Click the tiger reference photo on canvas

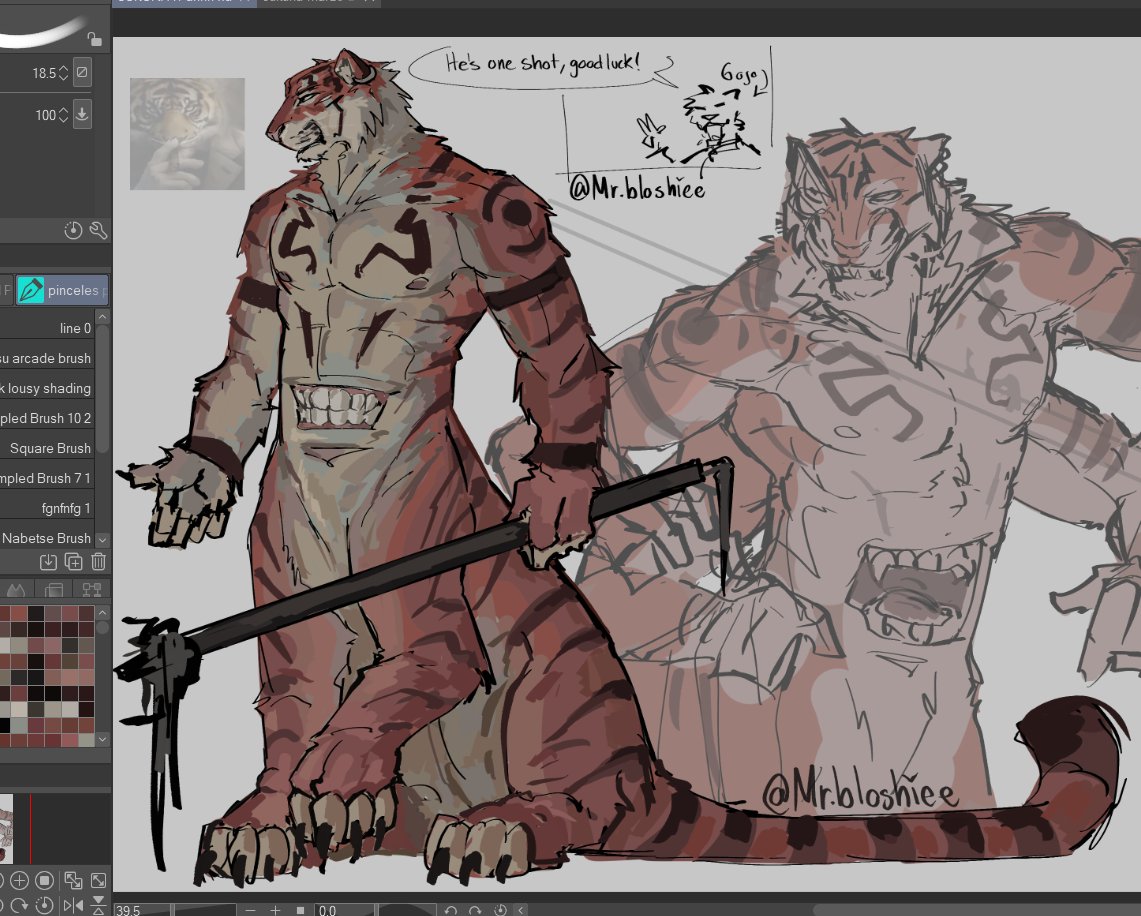(x=187, y=134)
